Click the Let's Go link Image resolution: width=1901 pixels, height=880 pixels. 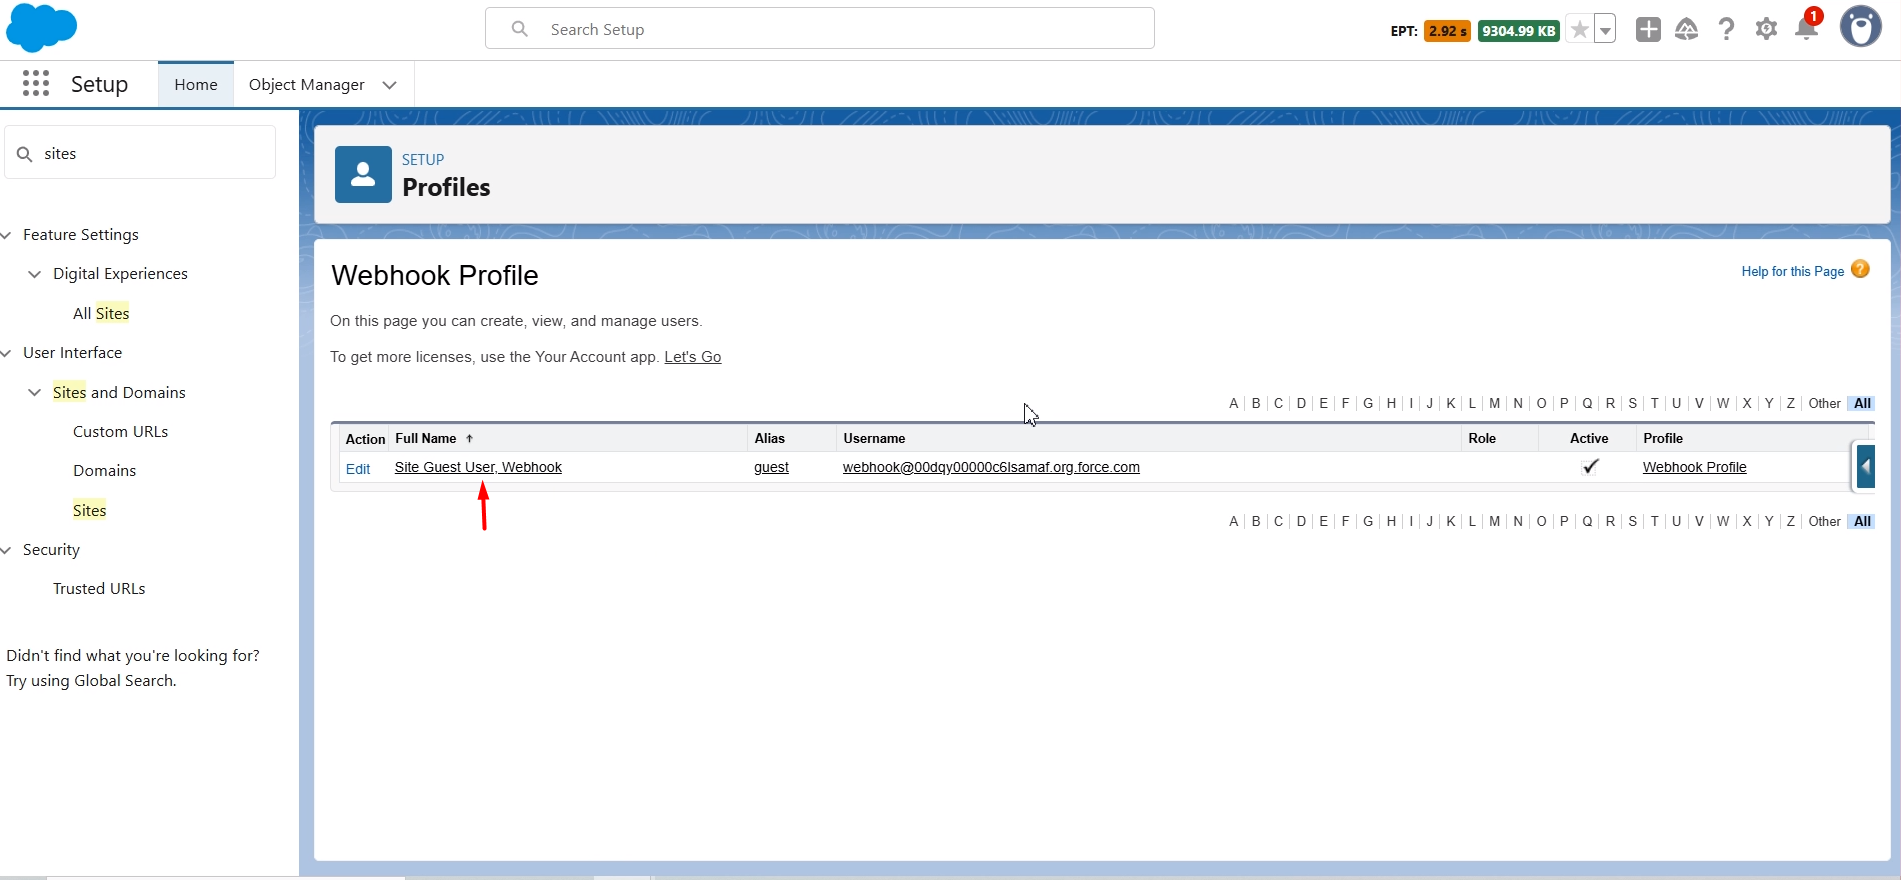[693, 357]
